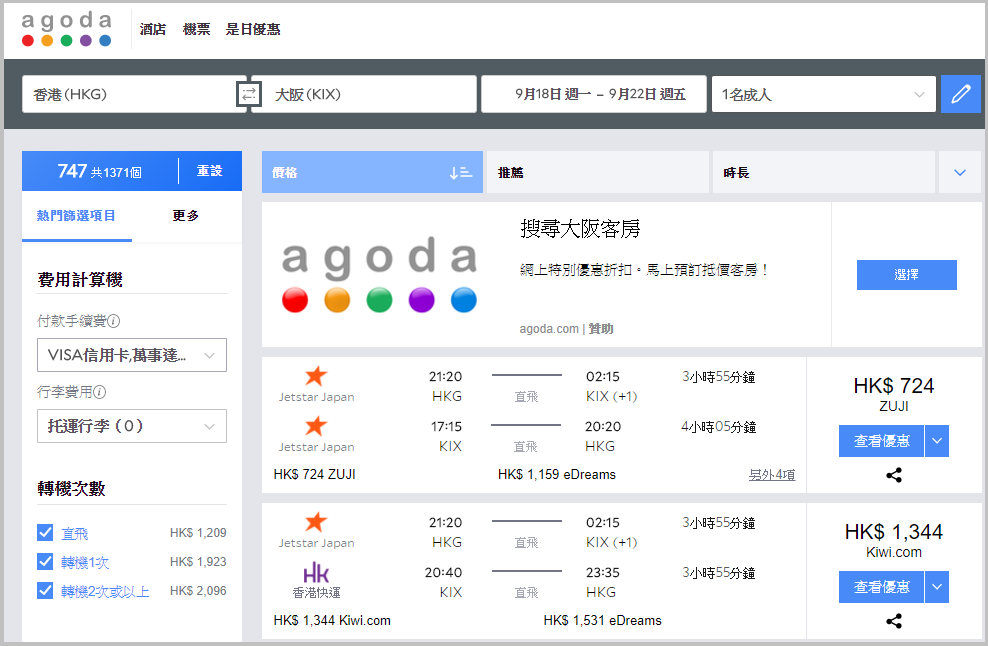Click 重設 to reset filters
The height and width of the screenshot is (646, 988).
coord(209,171)
